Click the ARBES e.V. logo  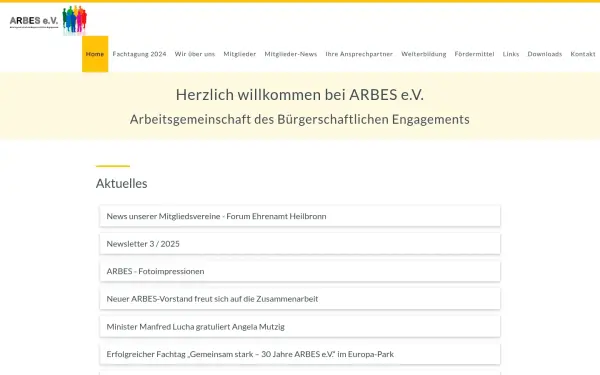click(x=48, y=20)
